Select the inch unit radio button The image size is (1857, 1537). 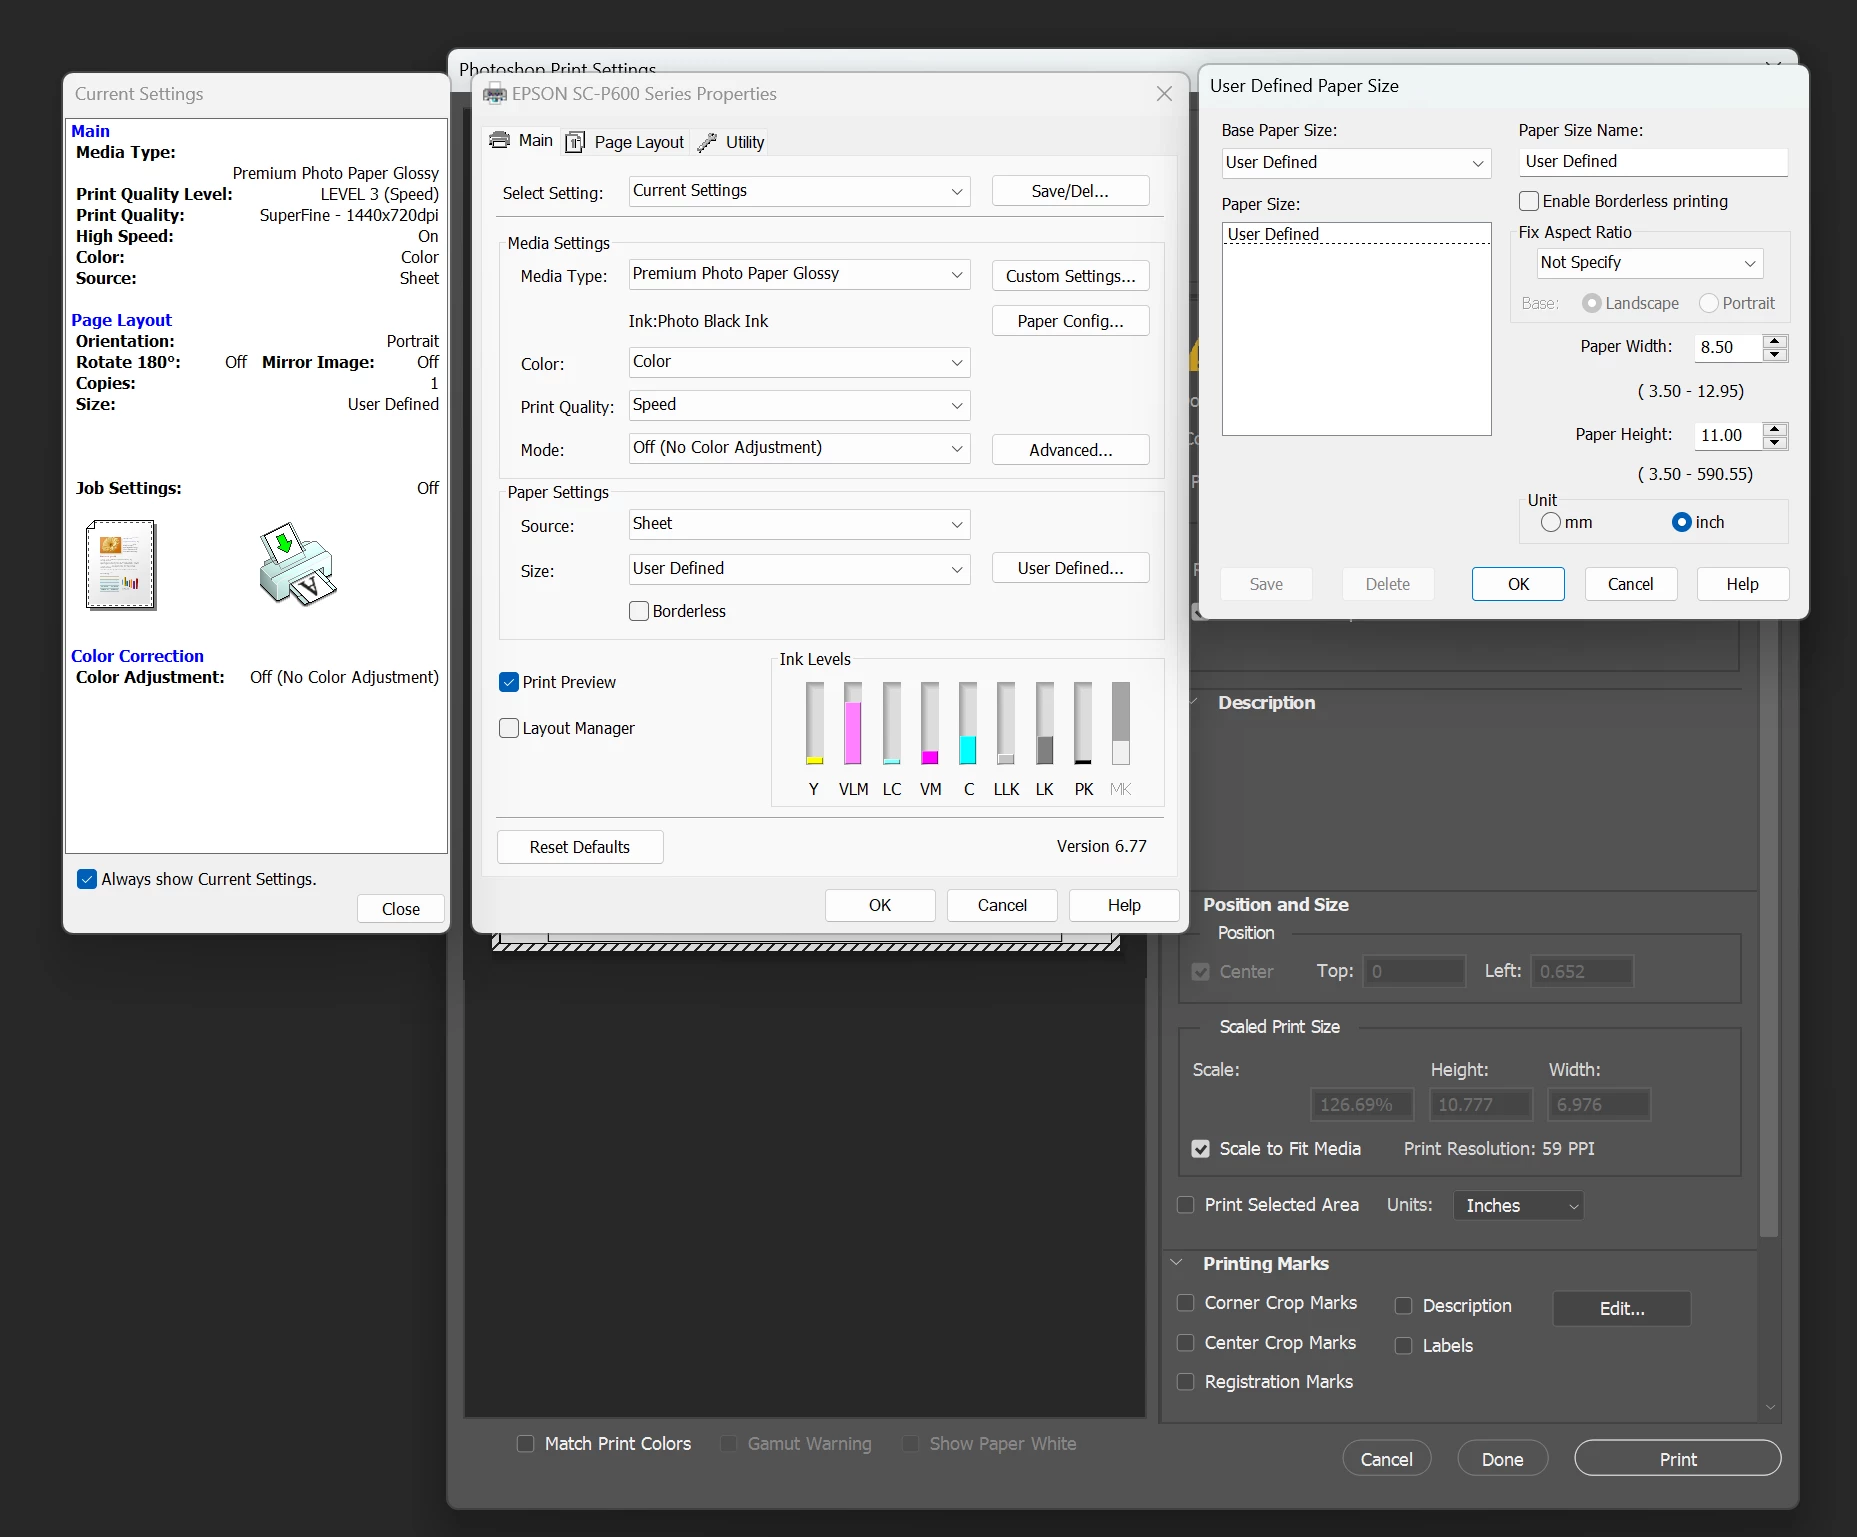(1682, 522)
